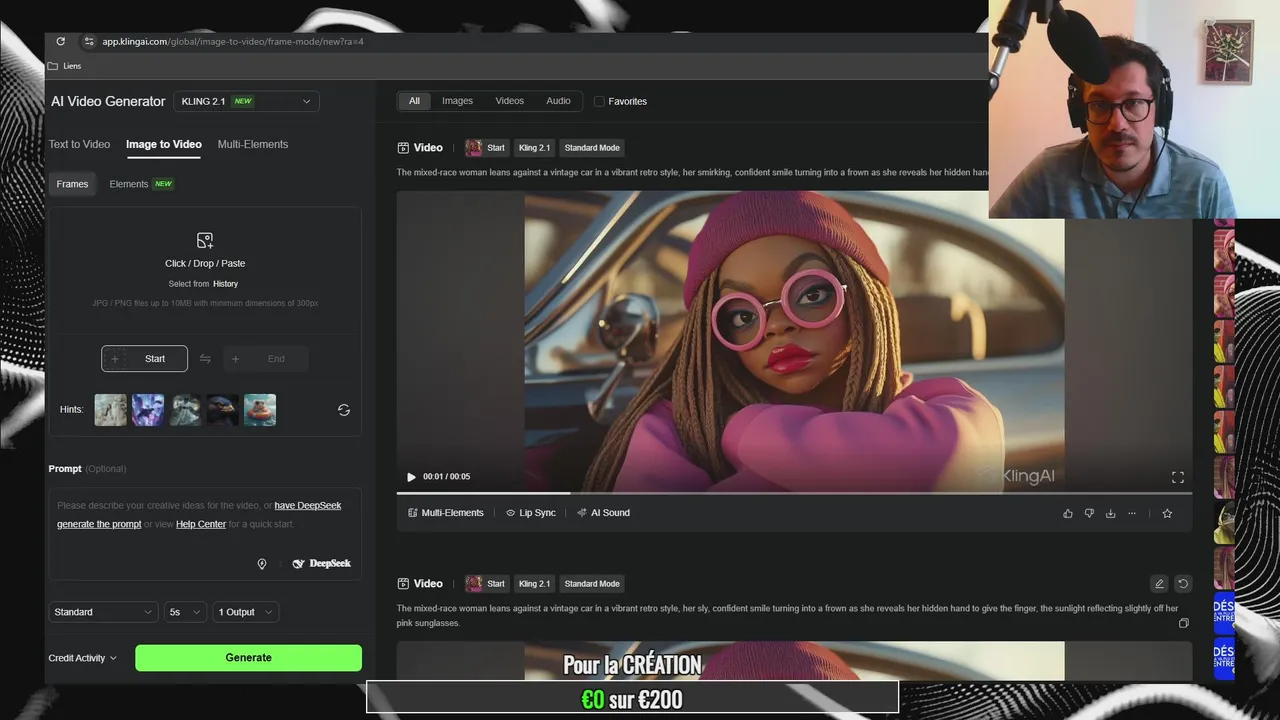
Task: Like the video with thumbs up
Action: pos(1068,513)
